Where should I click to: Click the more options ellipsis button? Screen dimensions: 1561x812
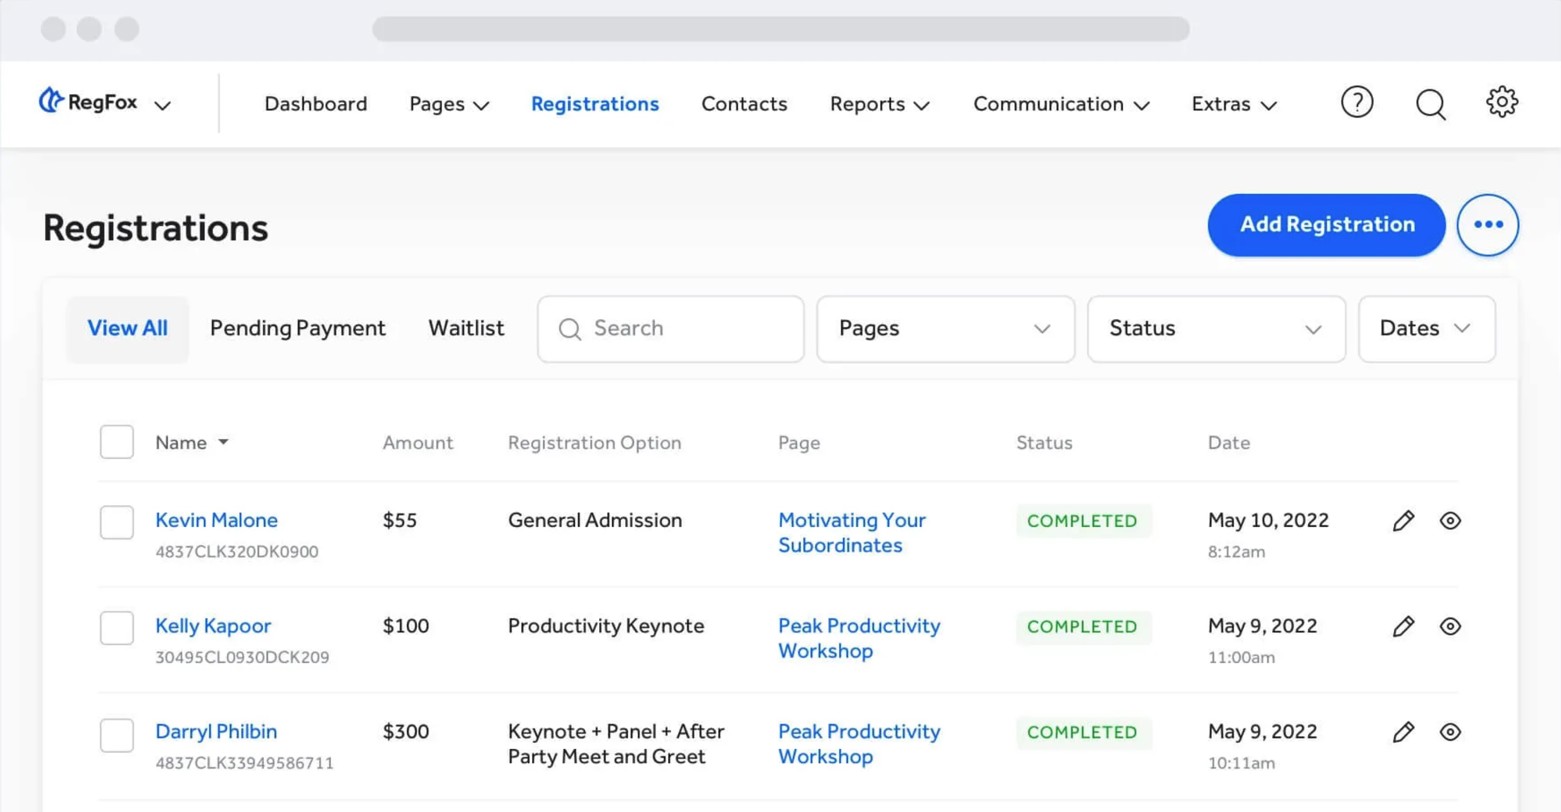pyautogui.click(x=1488, y=225)
